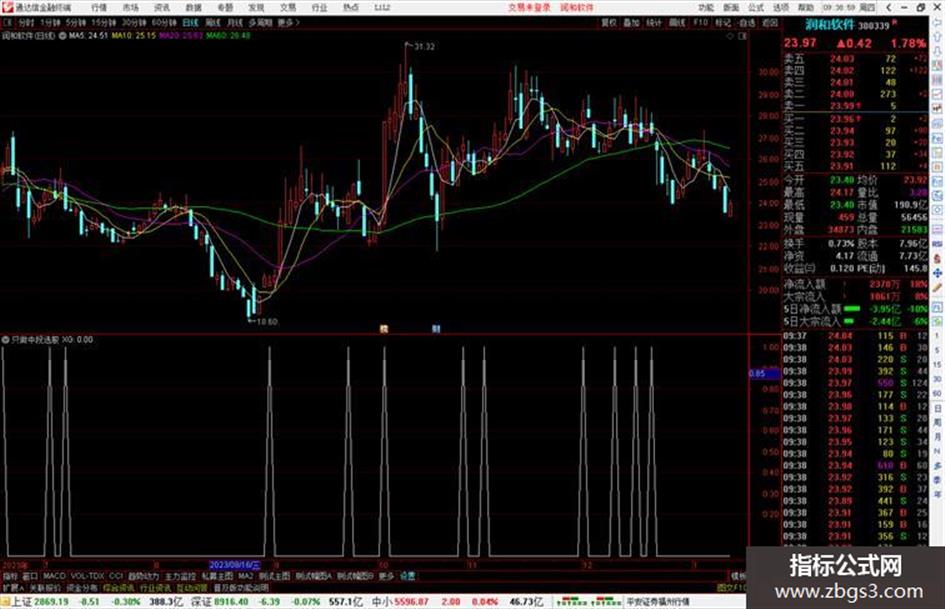Open the 多周期 multi-period view
Viewport: 945px width, 609px height.
[x=260, y=22]
